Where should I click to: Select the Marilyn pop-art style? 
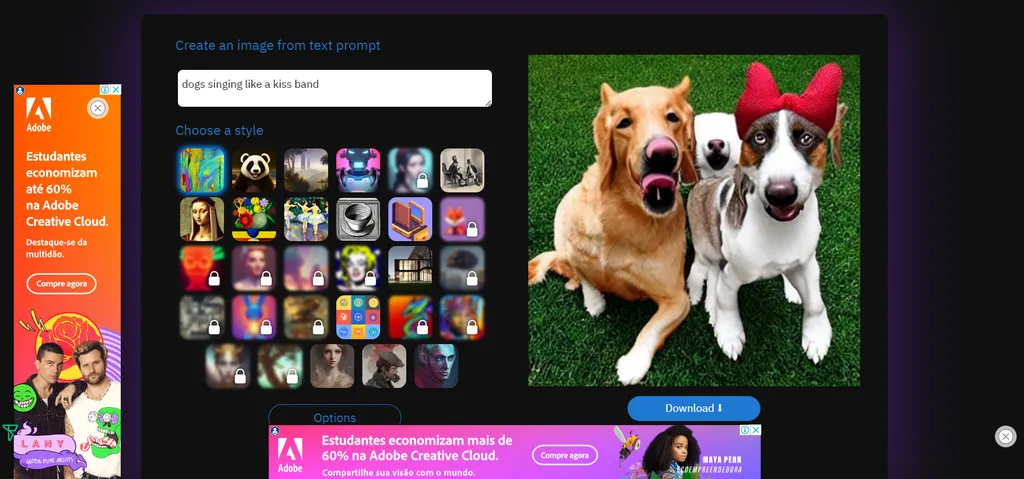pos(358,268)
